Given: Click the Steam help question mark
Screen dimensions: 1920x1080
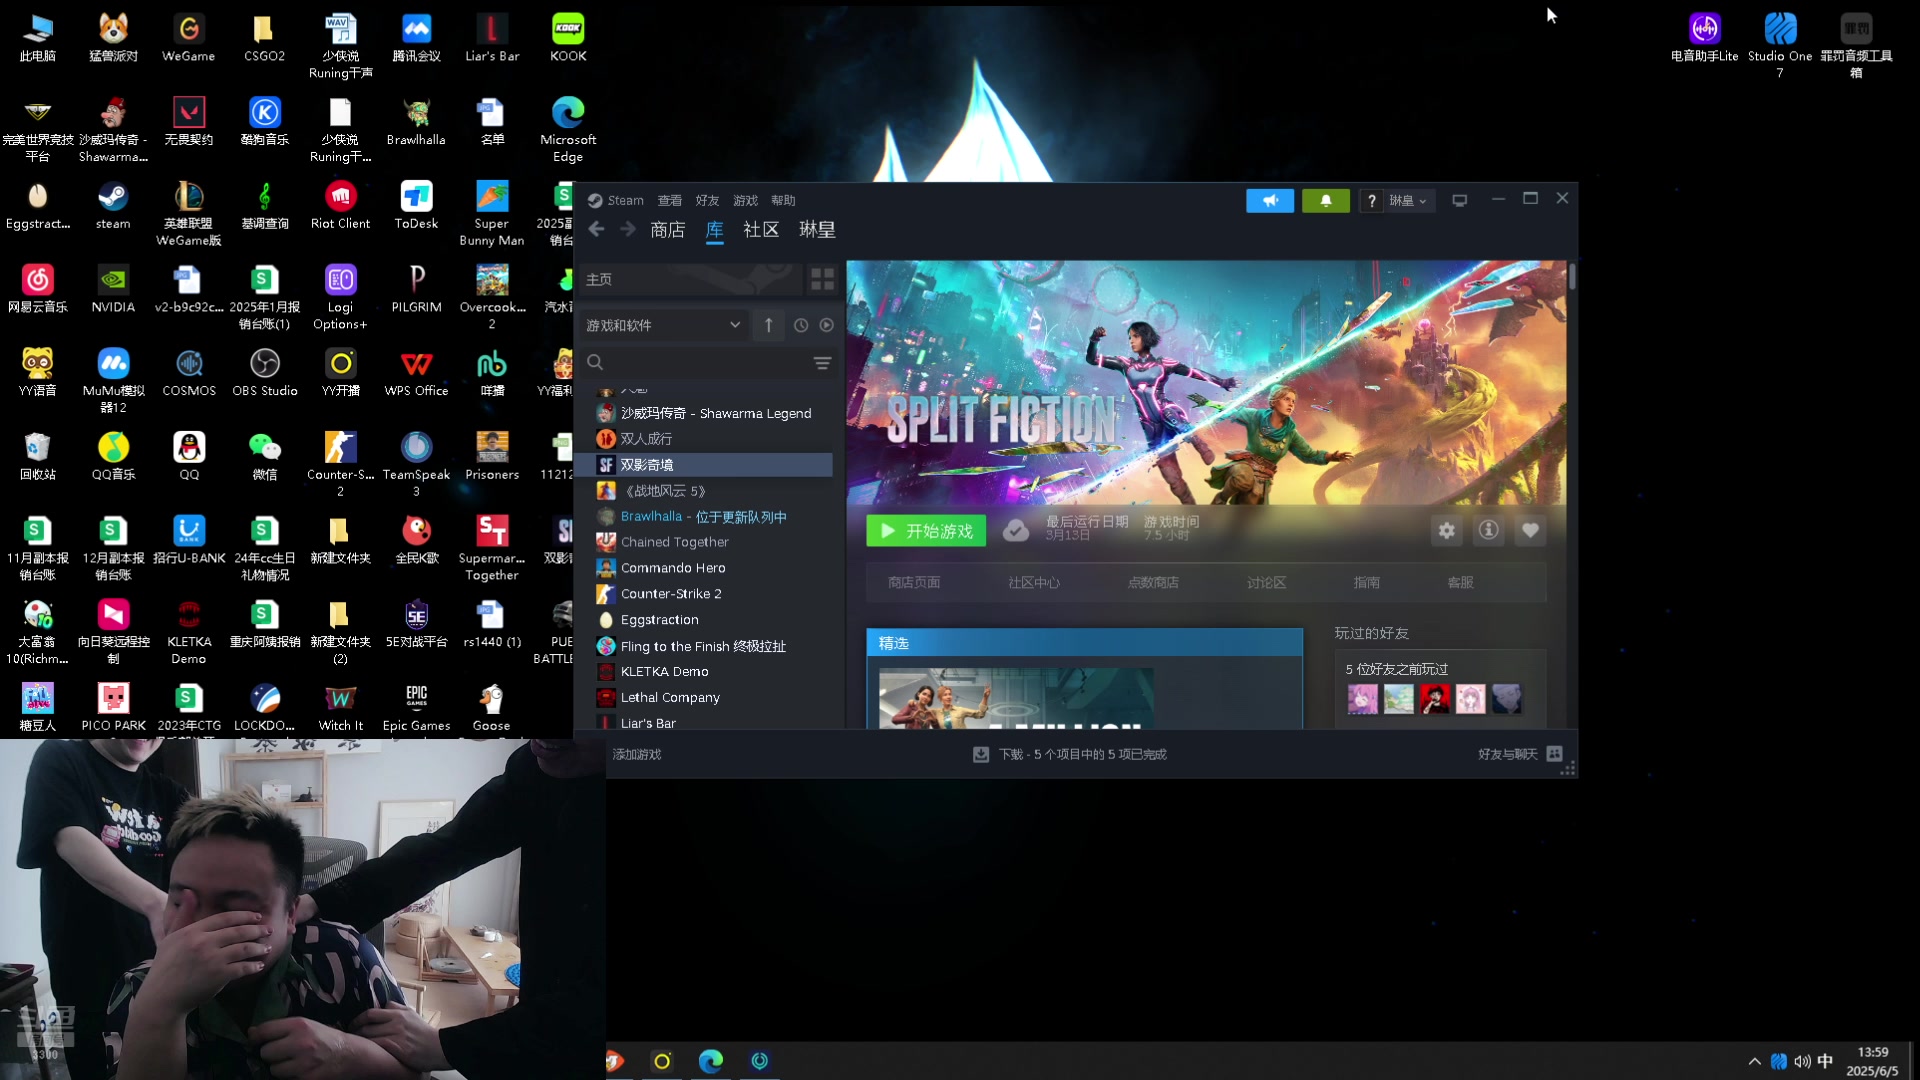Looking at the screenshot, I should [1371, 201].
